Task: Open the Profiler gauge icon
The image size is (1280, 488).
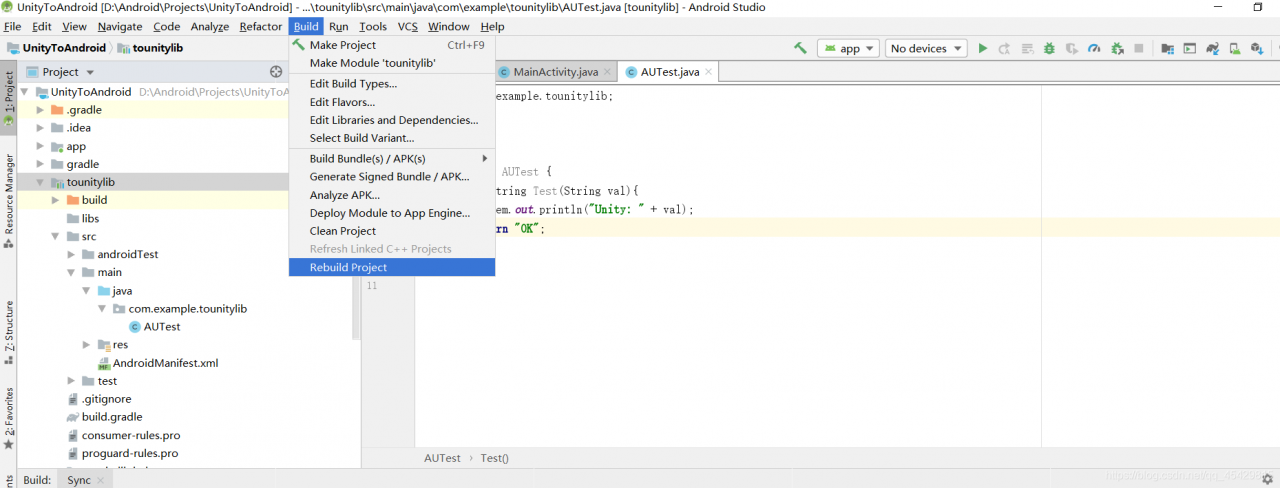Action: [1094, 48]
